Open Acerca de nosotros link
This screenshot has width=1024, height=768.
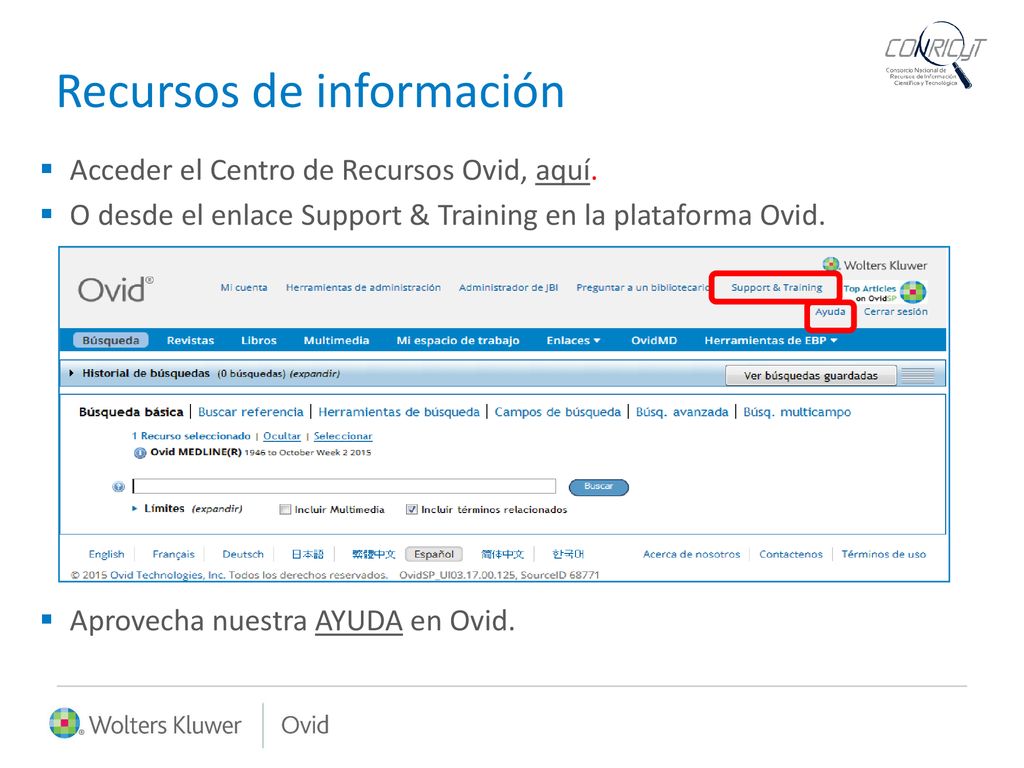tap(692, 554)
